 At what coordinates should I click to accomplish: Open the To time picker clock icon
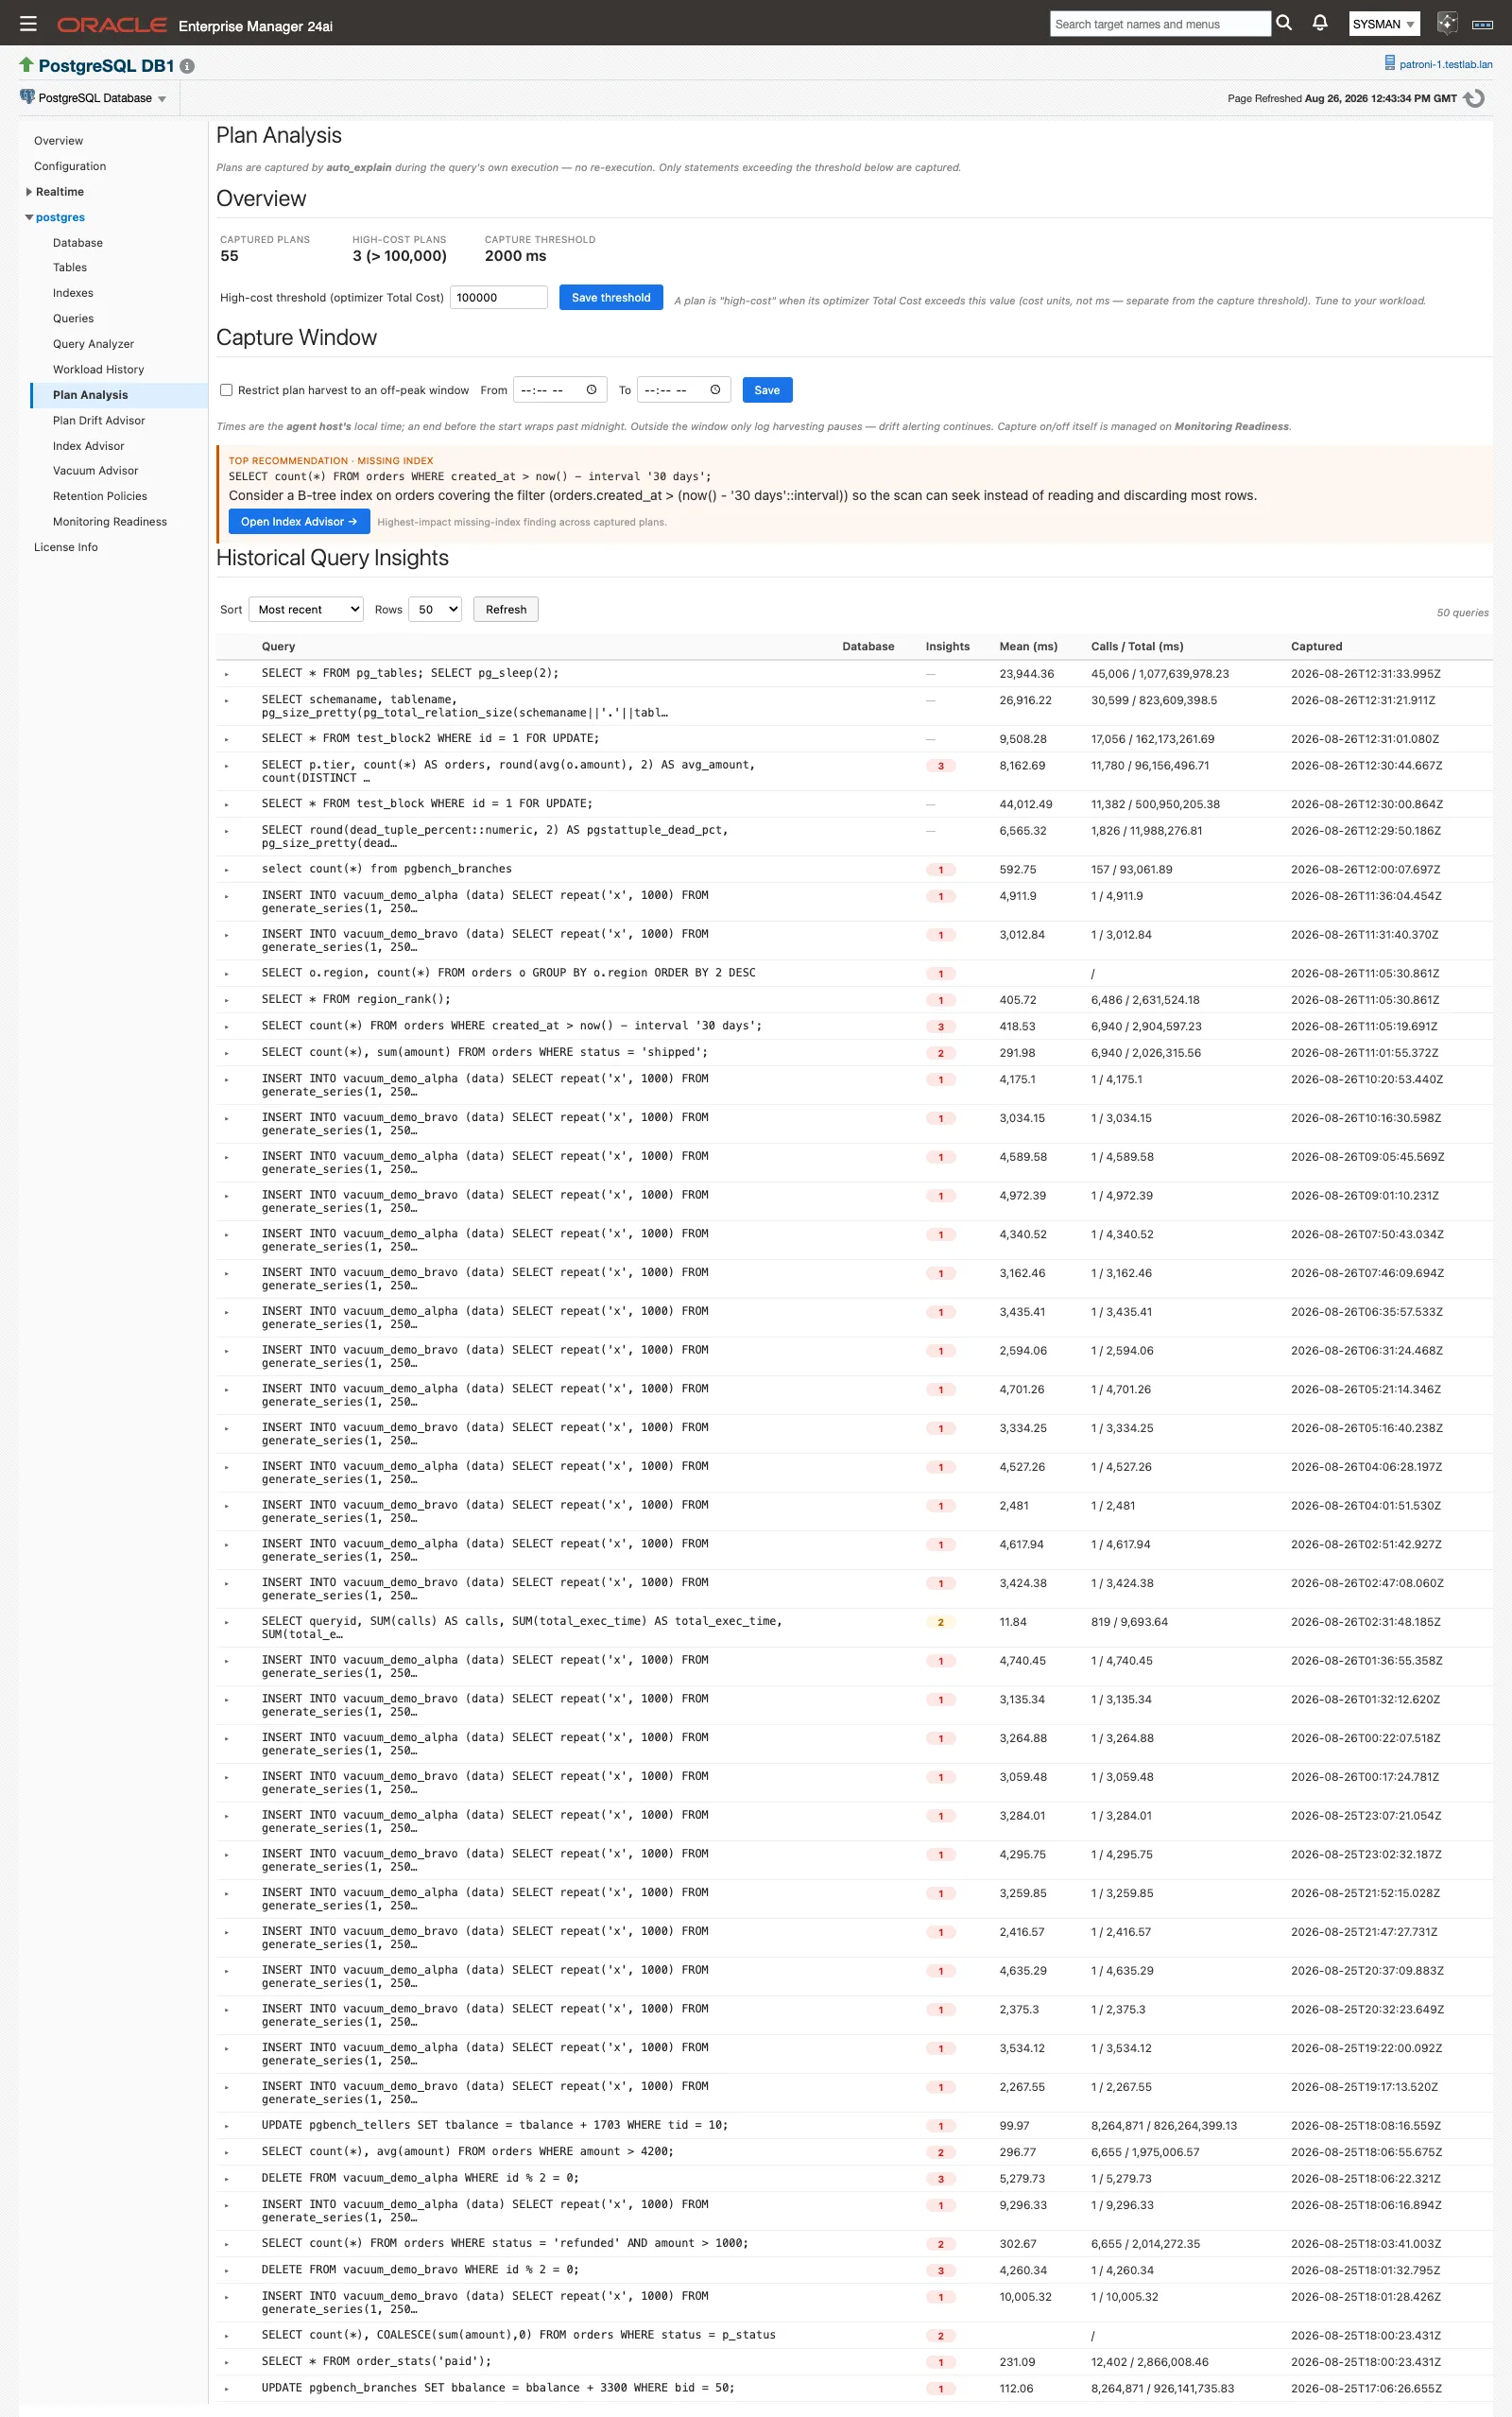click(715, 390)
